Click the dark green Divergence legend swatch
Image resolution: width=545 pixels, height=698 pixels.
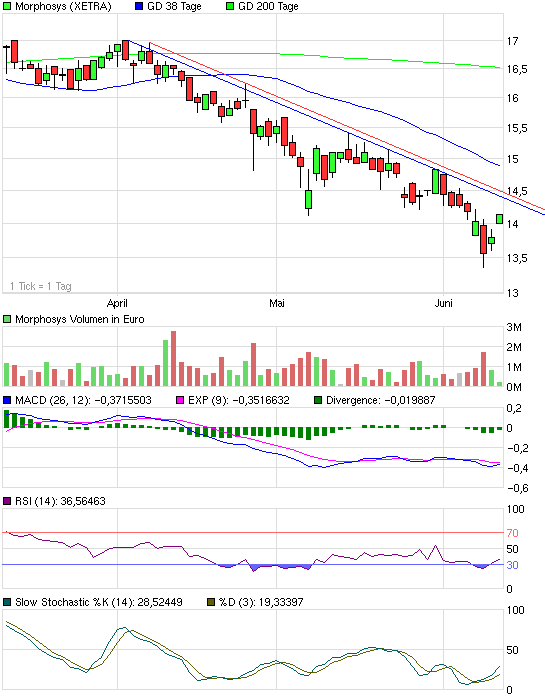click(318, 400)
